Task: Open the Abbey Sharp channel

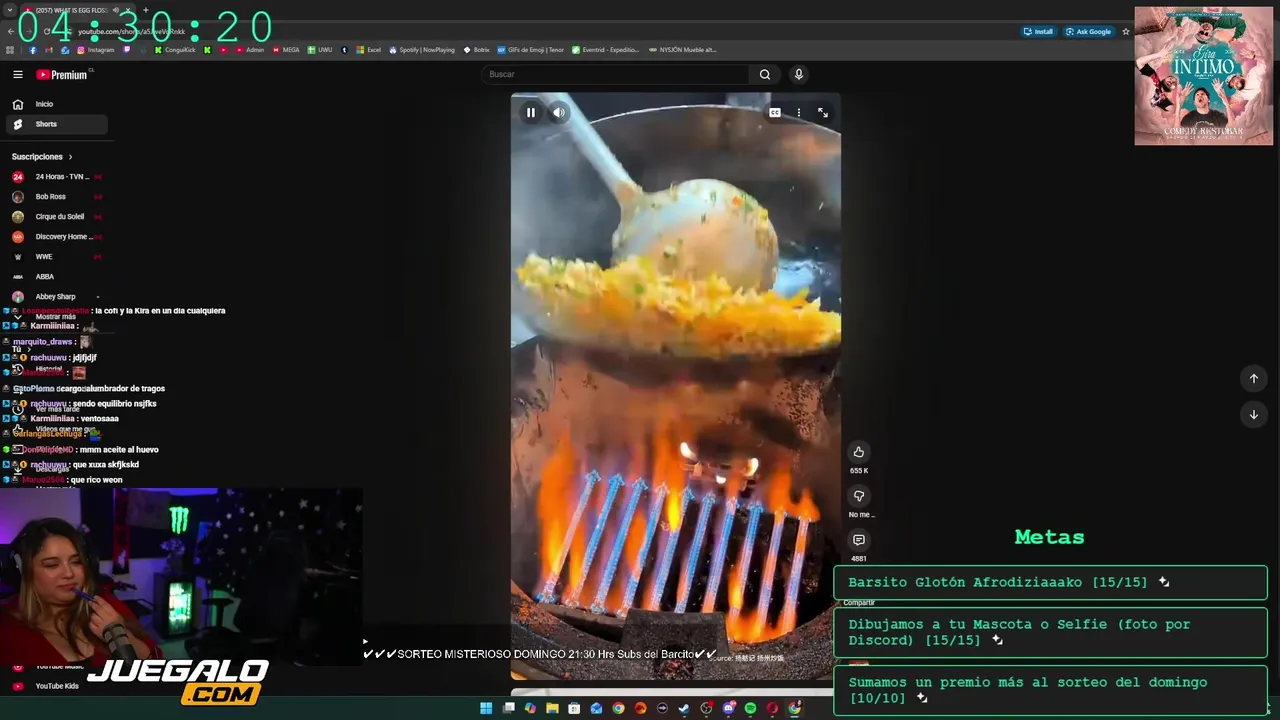Action: (x=55, y=297)
